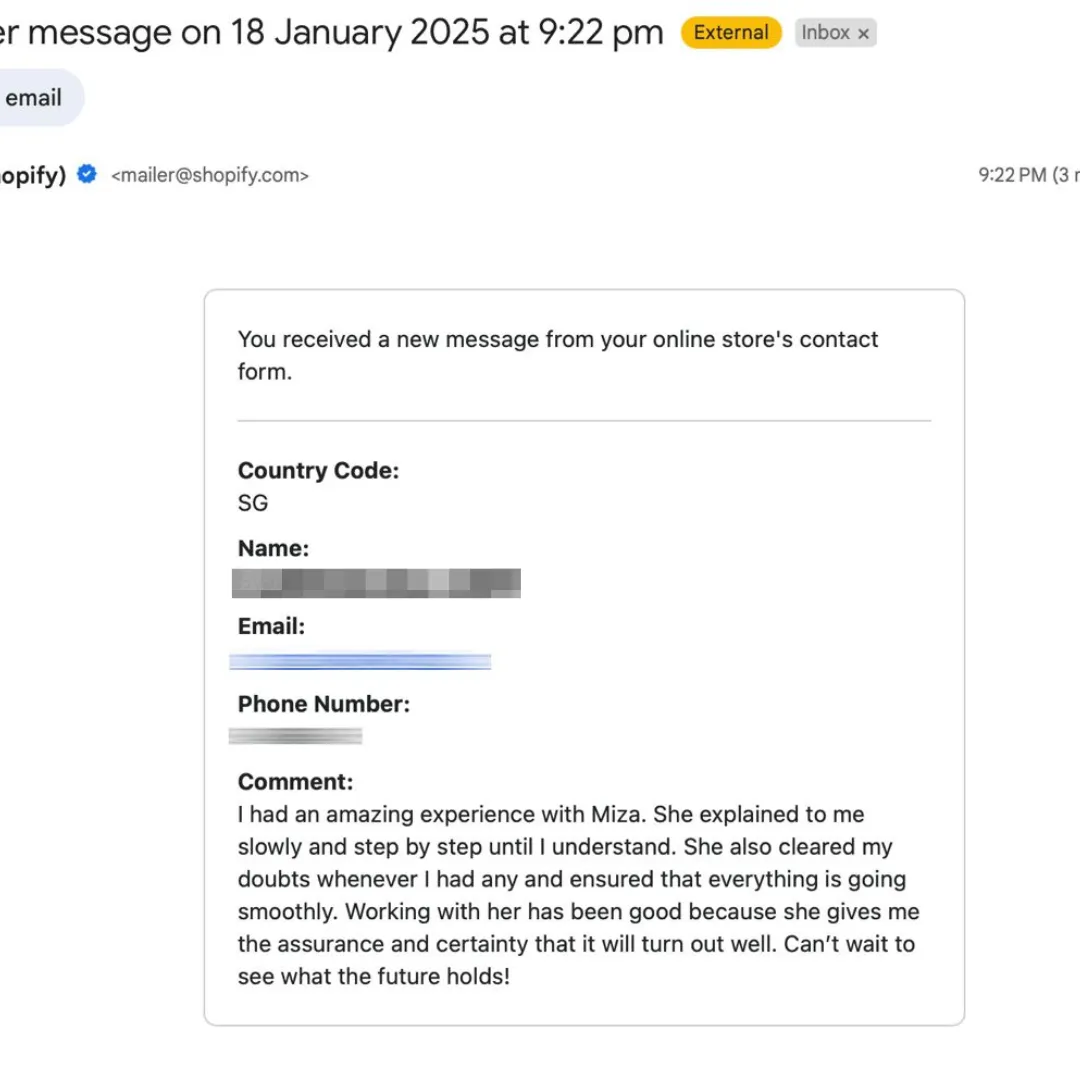This screenshot has width=1080, height=1080.
Task: Click the mailer@shopify.com sender address
Action: click(x=209, y=176)
